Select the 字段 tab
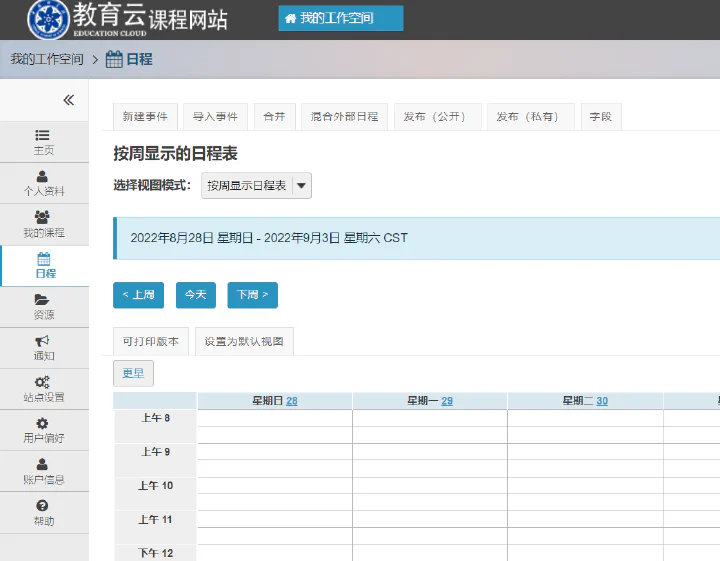 coord(601,117)
